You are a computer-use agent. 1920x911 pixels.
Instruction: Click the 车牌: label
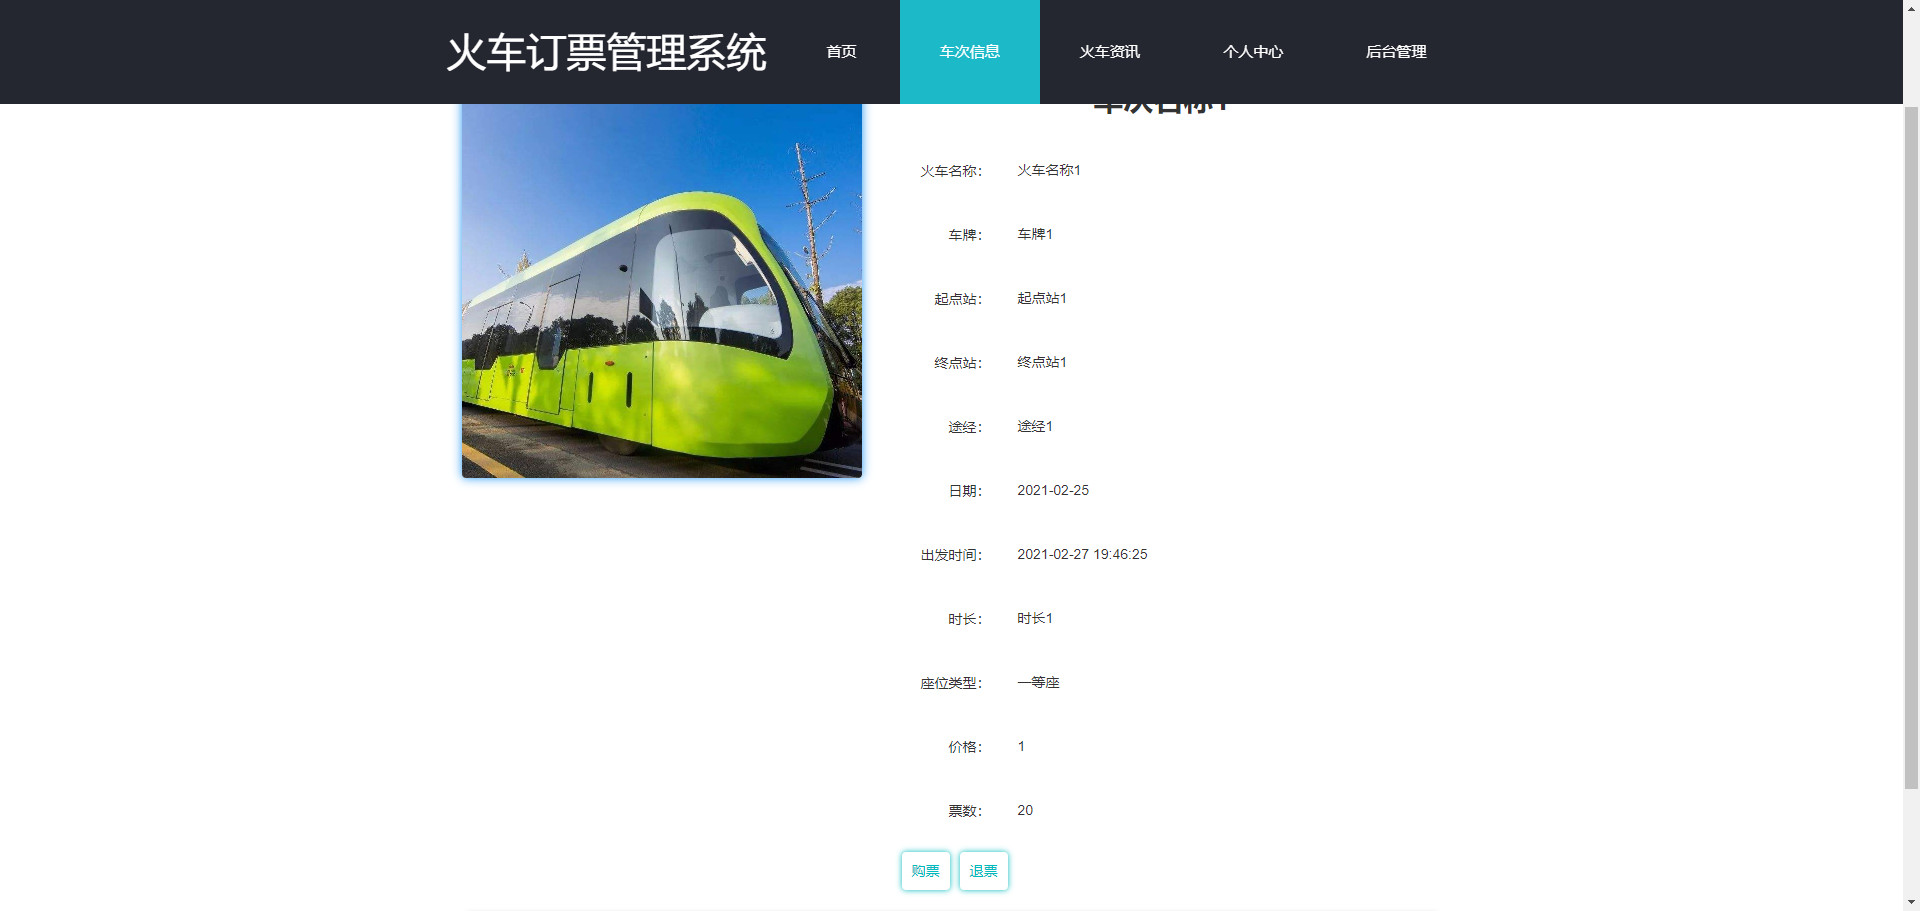click(x=965, y=235)
